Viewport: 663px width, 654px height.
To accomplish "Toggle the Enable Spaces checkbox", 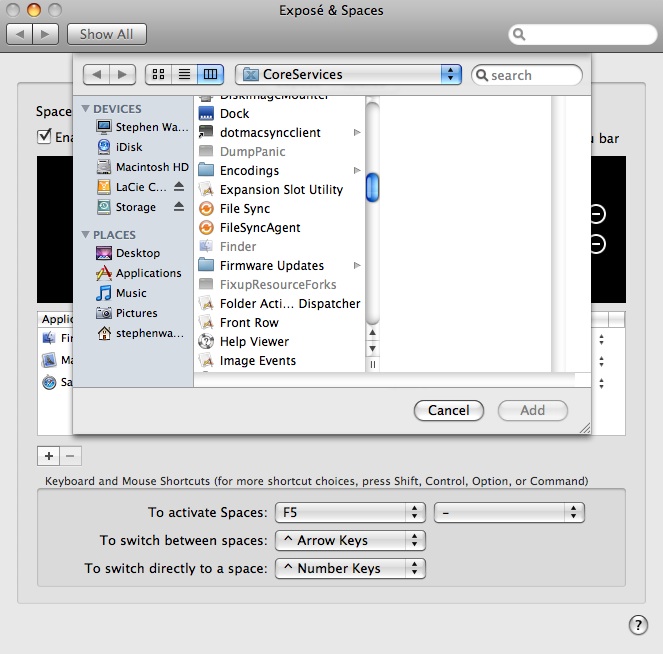I will [44, 137].
